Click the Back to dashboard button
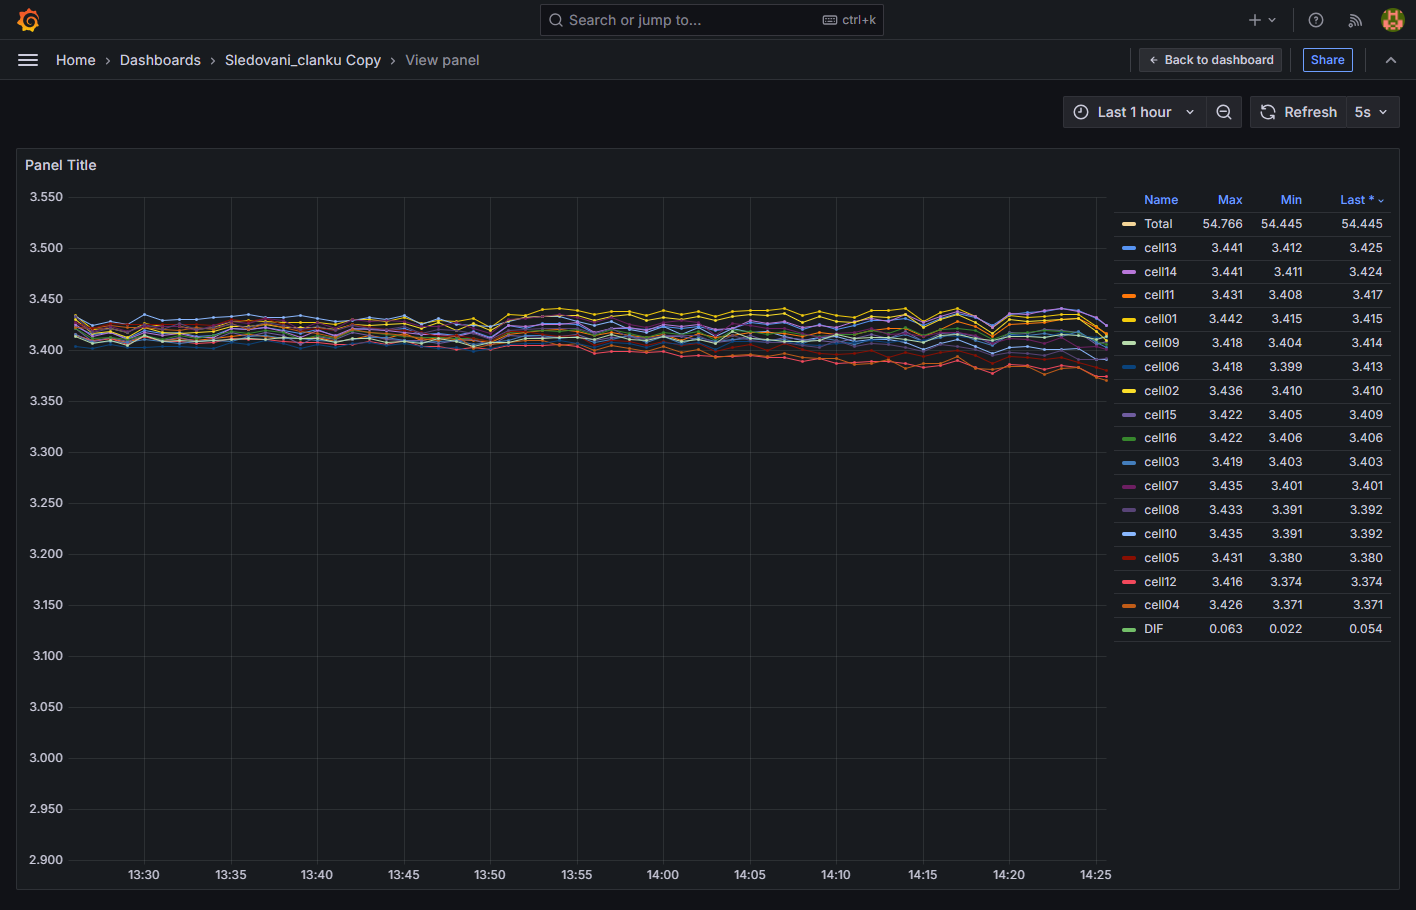This screenshot has width=1416, height=910. [1210, 60]
